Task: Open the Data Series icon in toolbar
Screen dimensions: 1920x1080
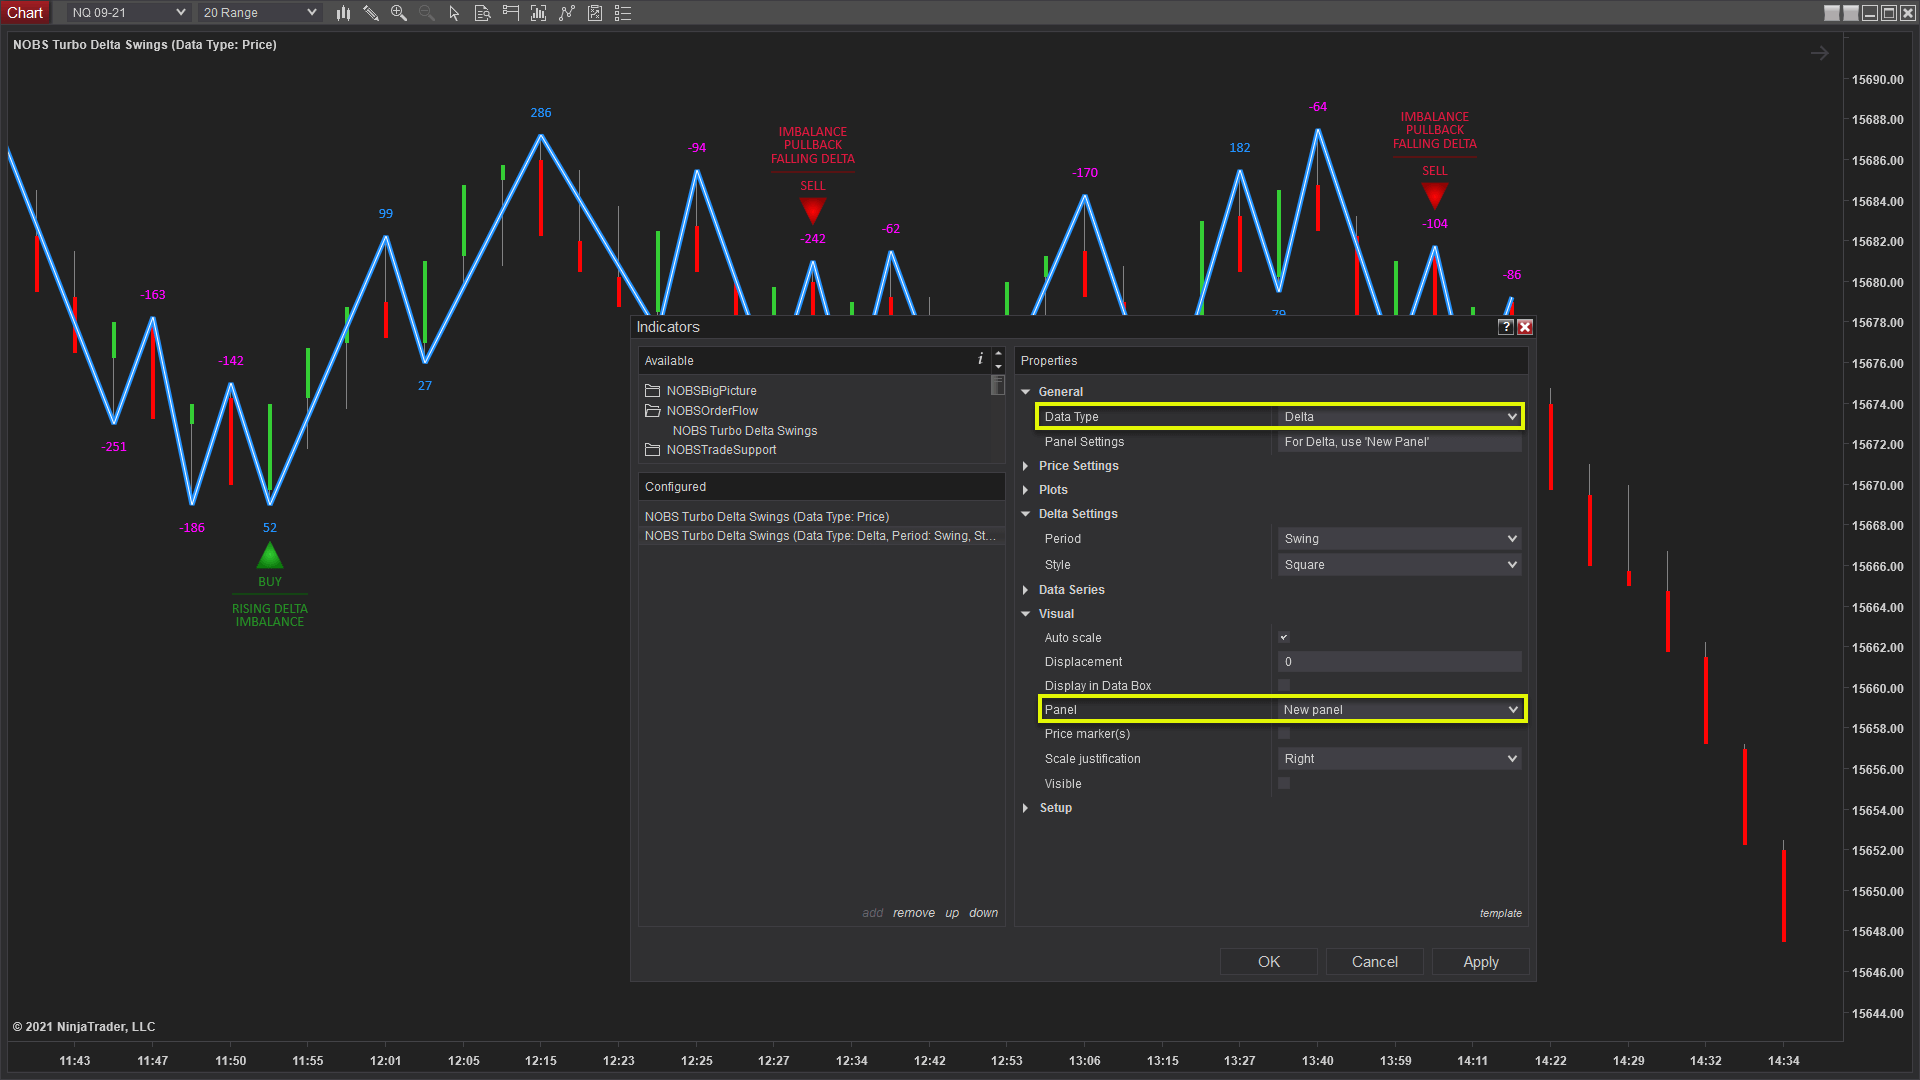Action: click(x=539, y=13)
